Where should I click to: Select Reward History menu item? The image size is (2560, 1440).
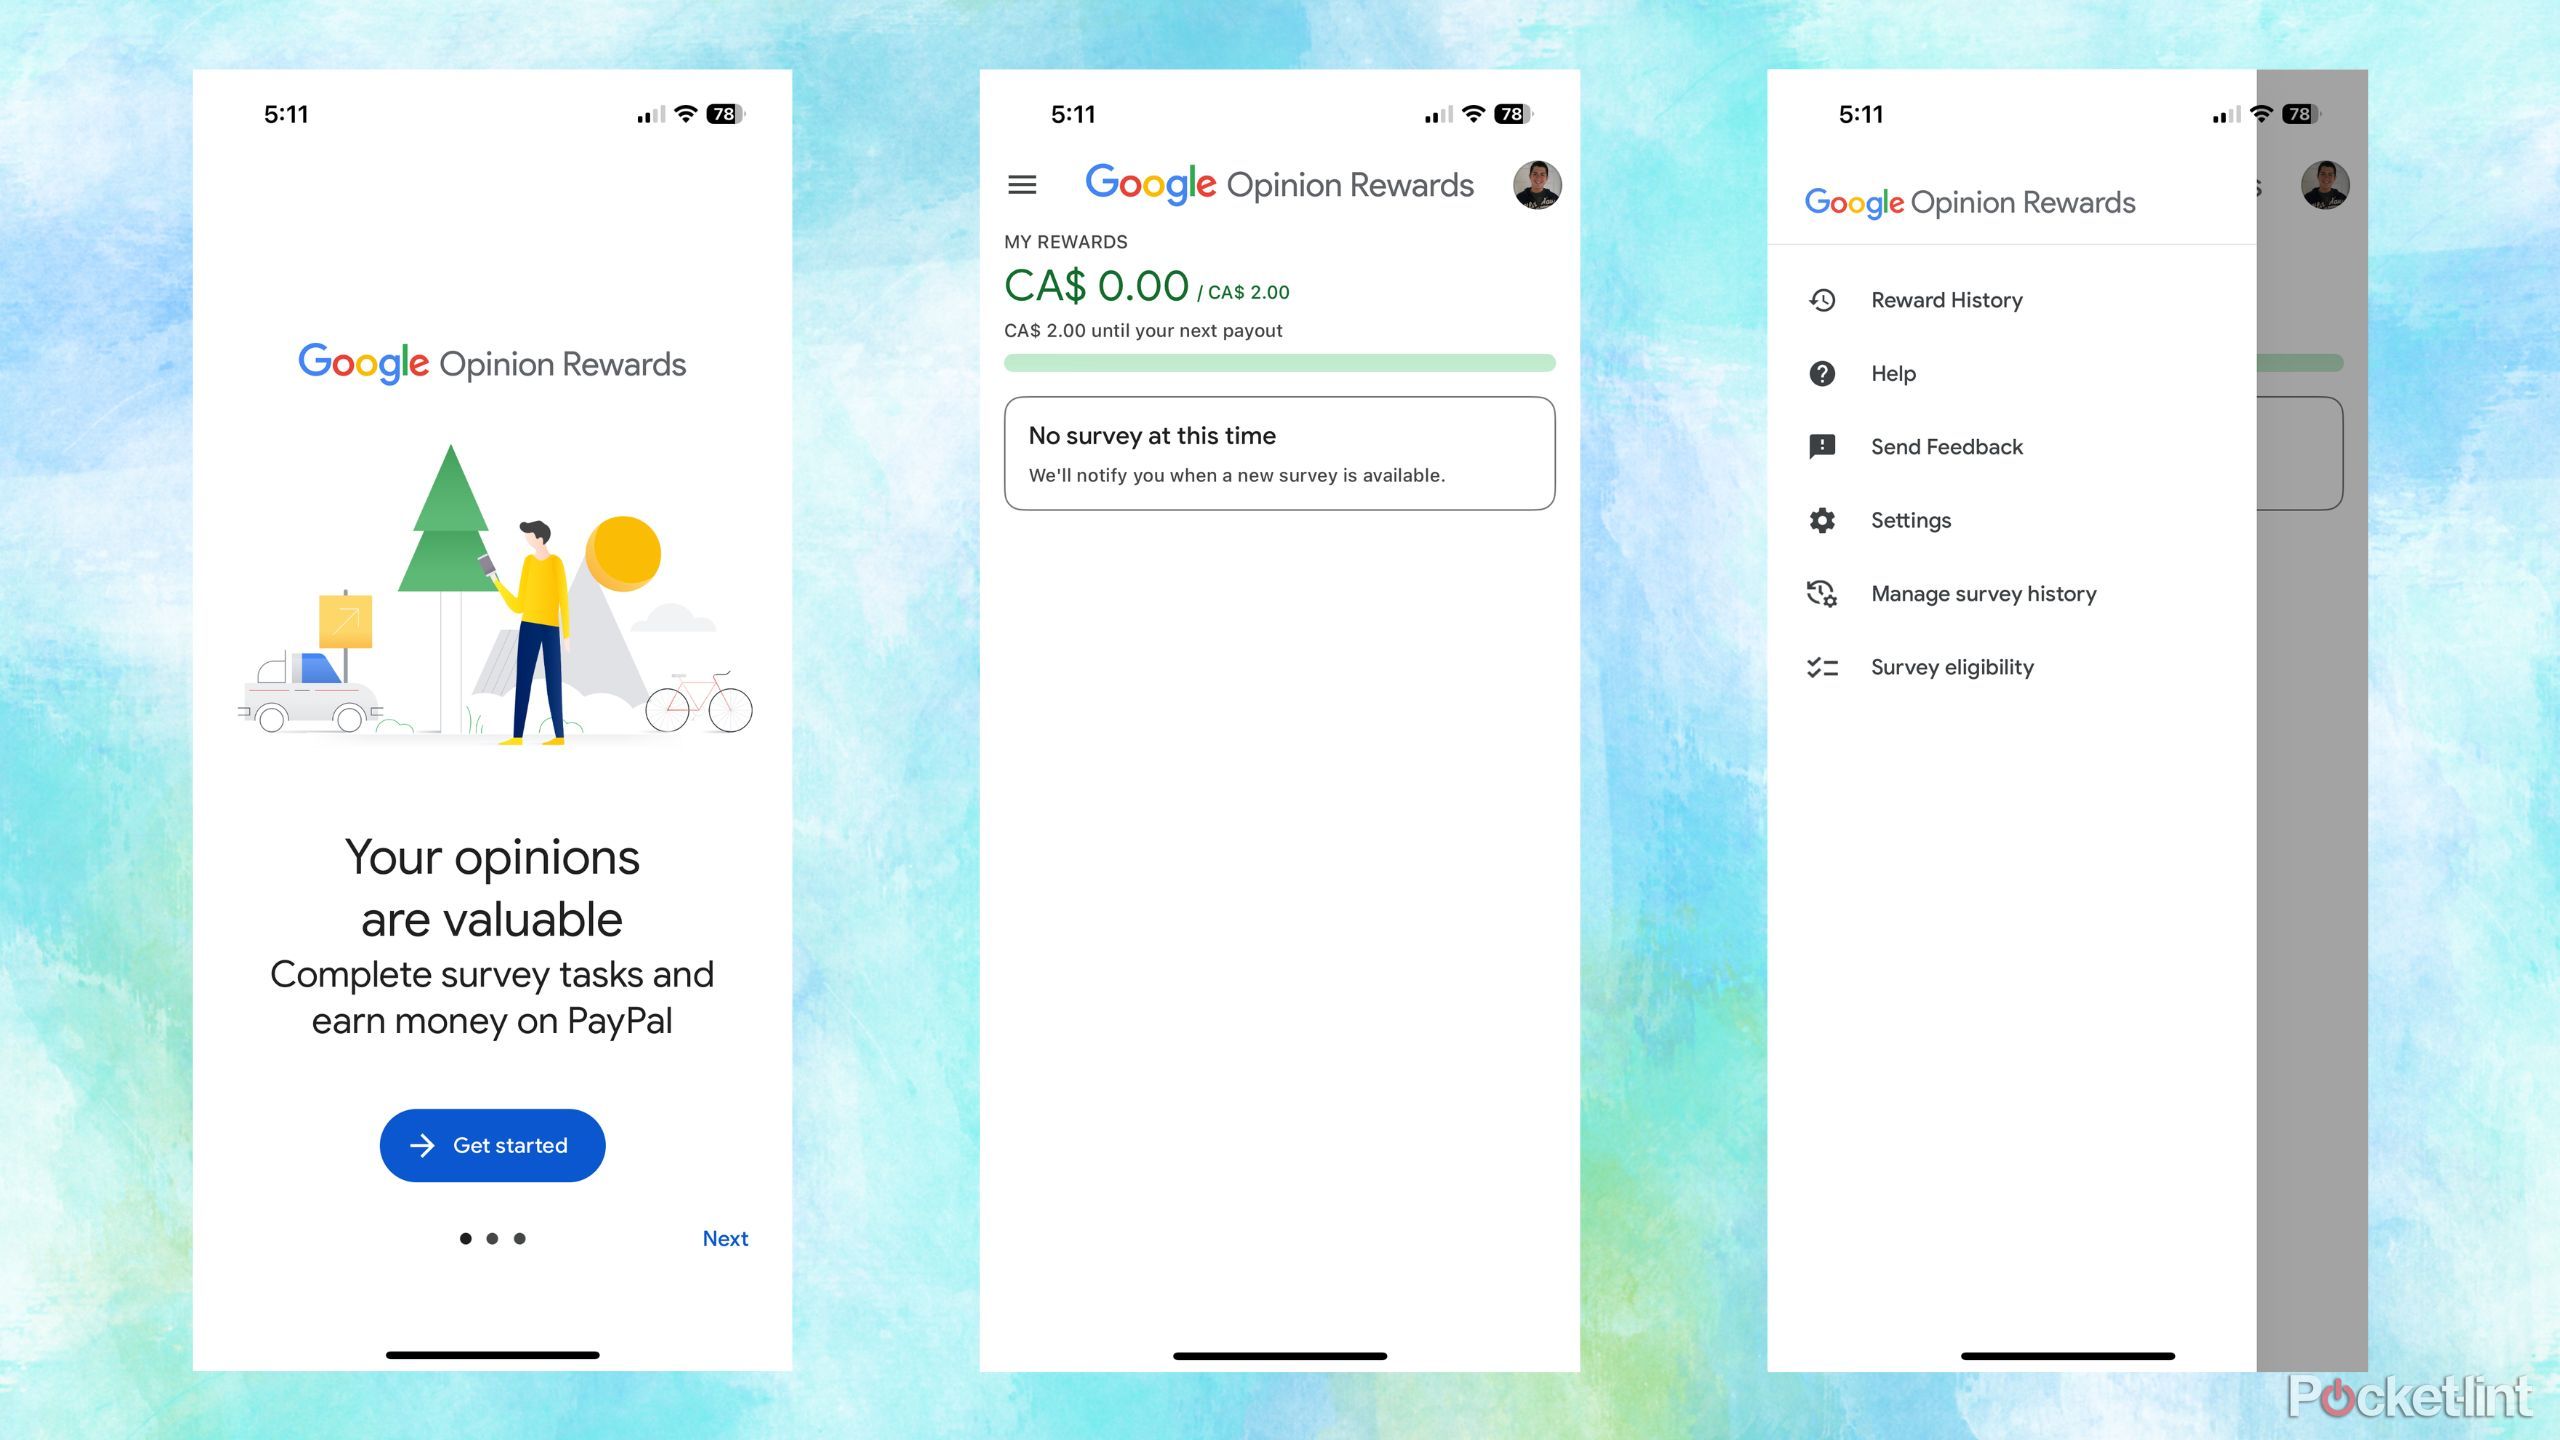pyautogui.click(x=1948, y=299)
